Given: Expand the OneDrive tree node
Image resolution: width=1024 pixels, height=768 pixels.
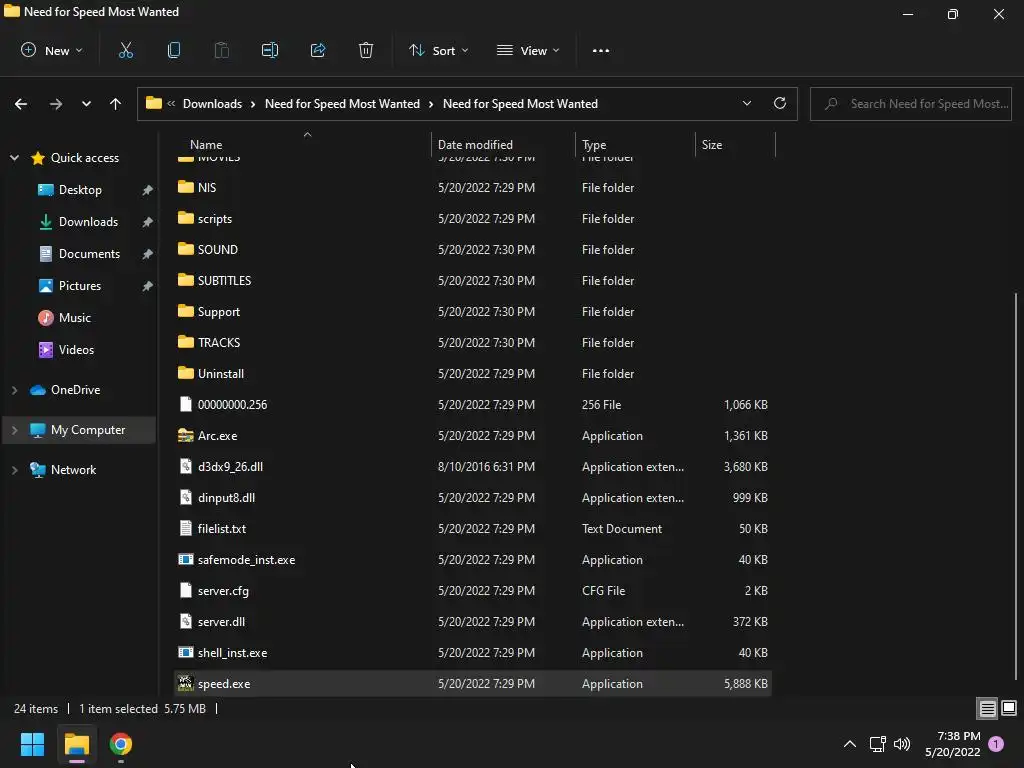Looking at the screenshot, I should click(x=14, y=390).
